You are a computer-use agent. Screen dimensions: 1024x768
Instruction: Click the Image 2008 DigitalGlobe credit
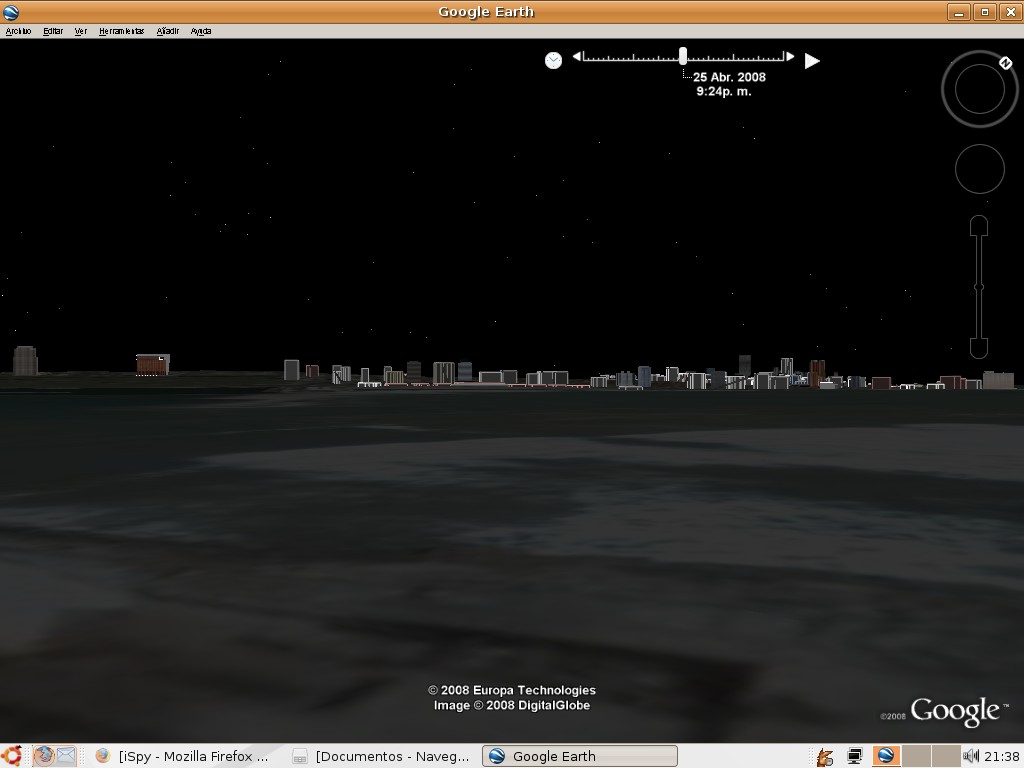coord(512,705)
